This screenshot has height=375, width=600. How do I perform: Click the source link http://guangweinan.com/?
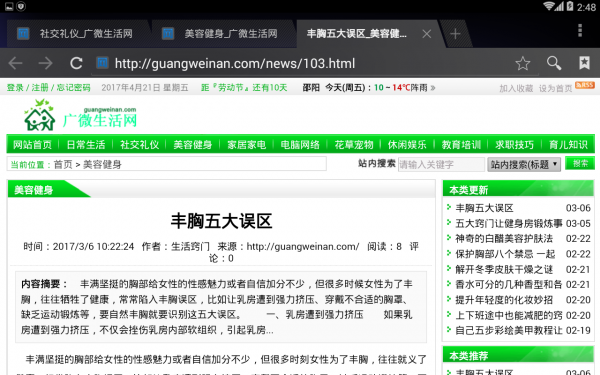click(303, 246)
